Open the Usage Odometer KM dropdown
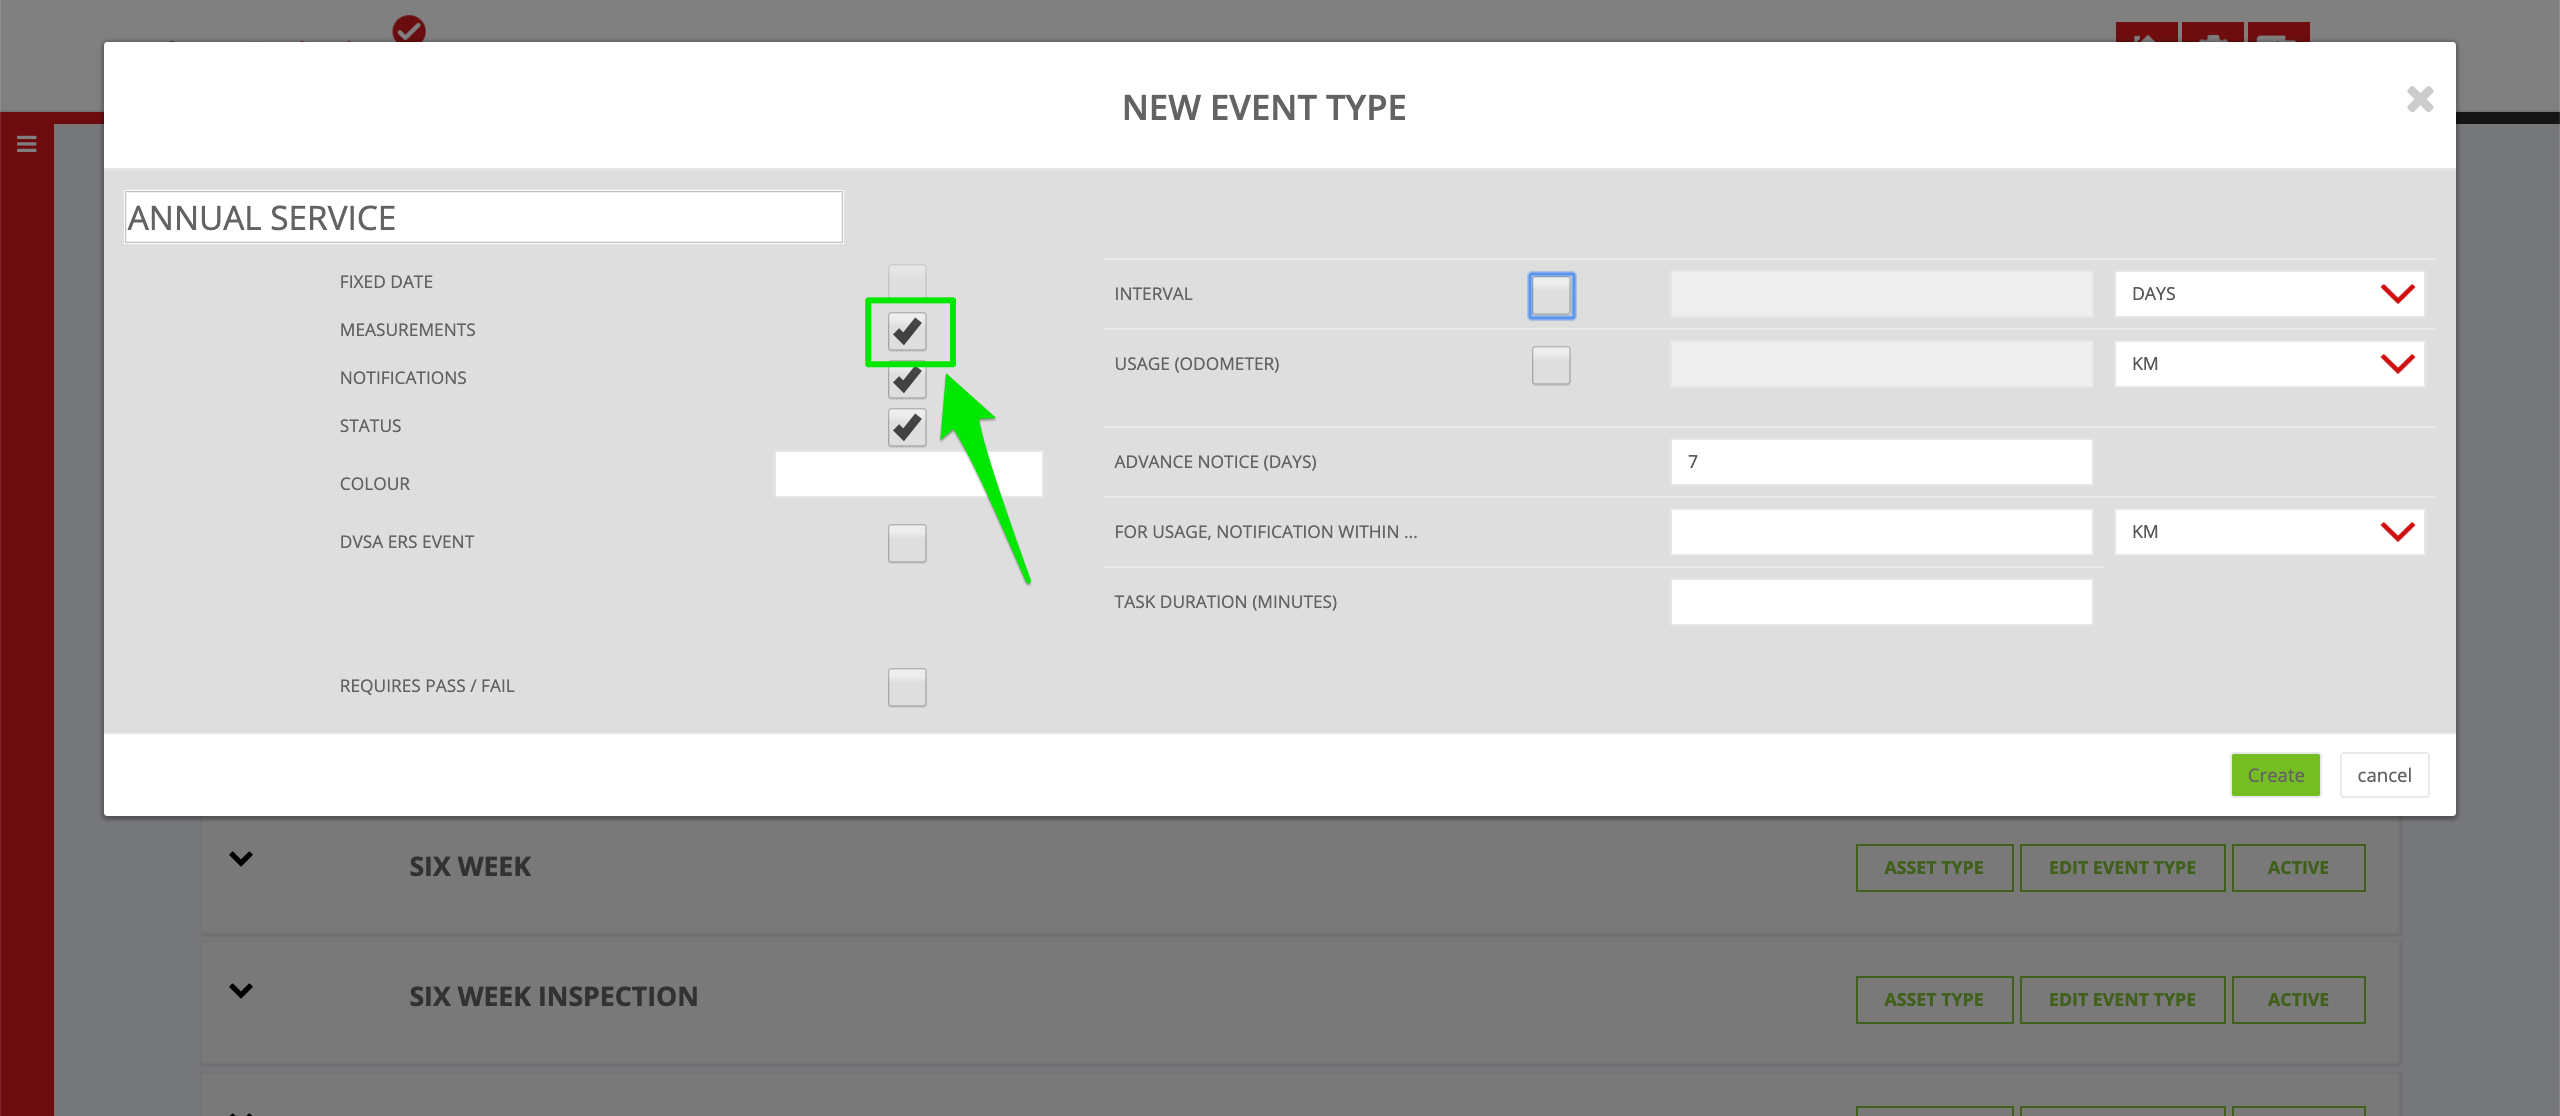2560x1116 pixels. (x=2269, y=364)
